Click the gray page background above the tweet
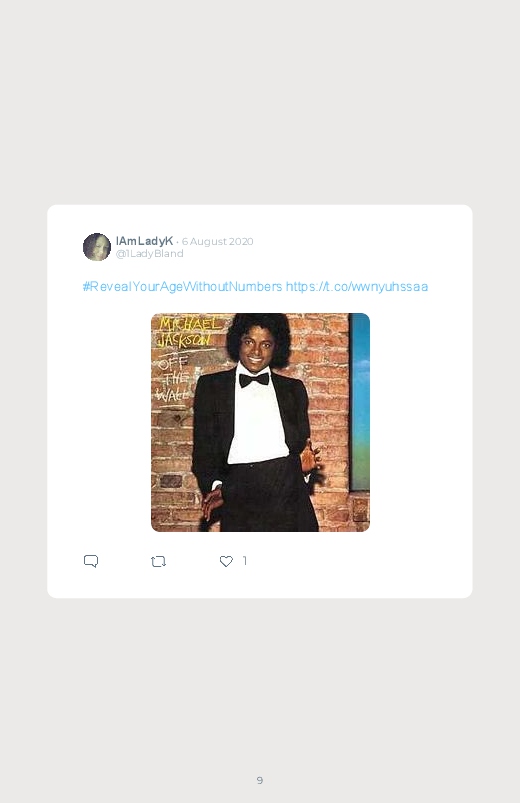 tap(260, 102)
